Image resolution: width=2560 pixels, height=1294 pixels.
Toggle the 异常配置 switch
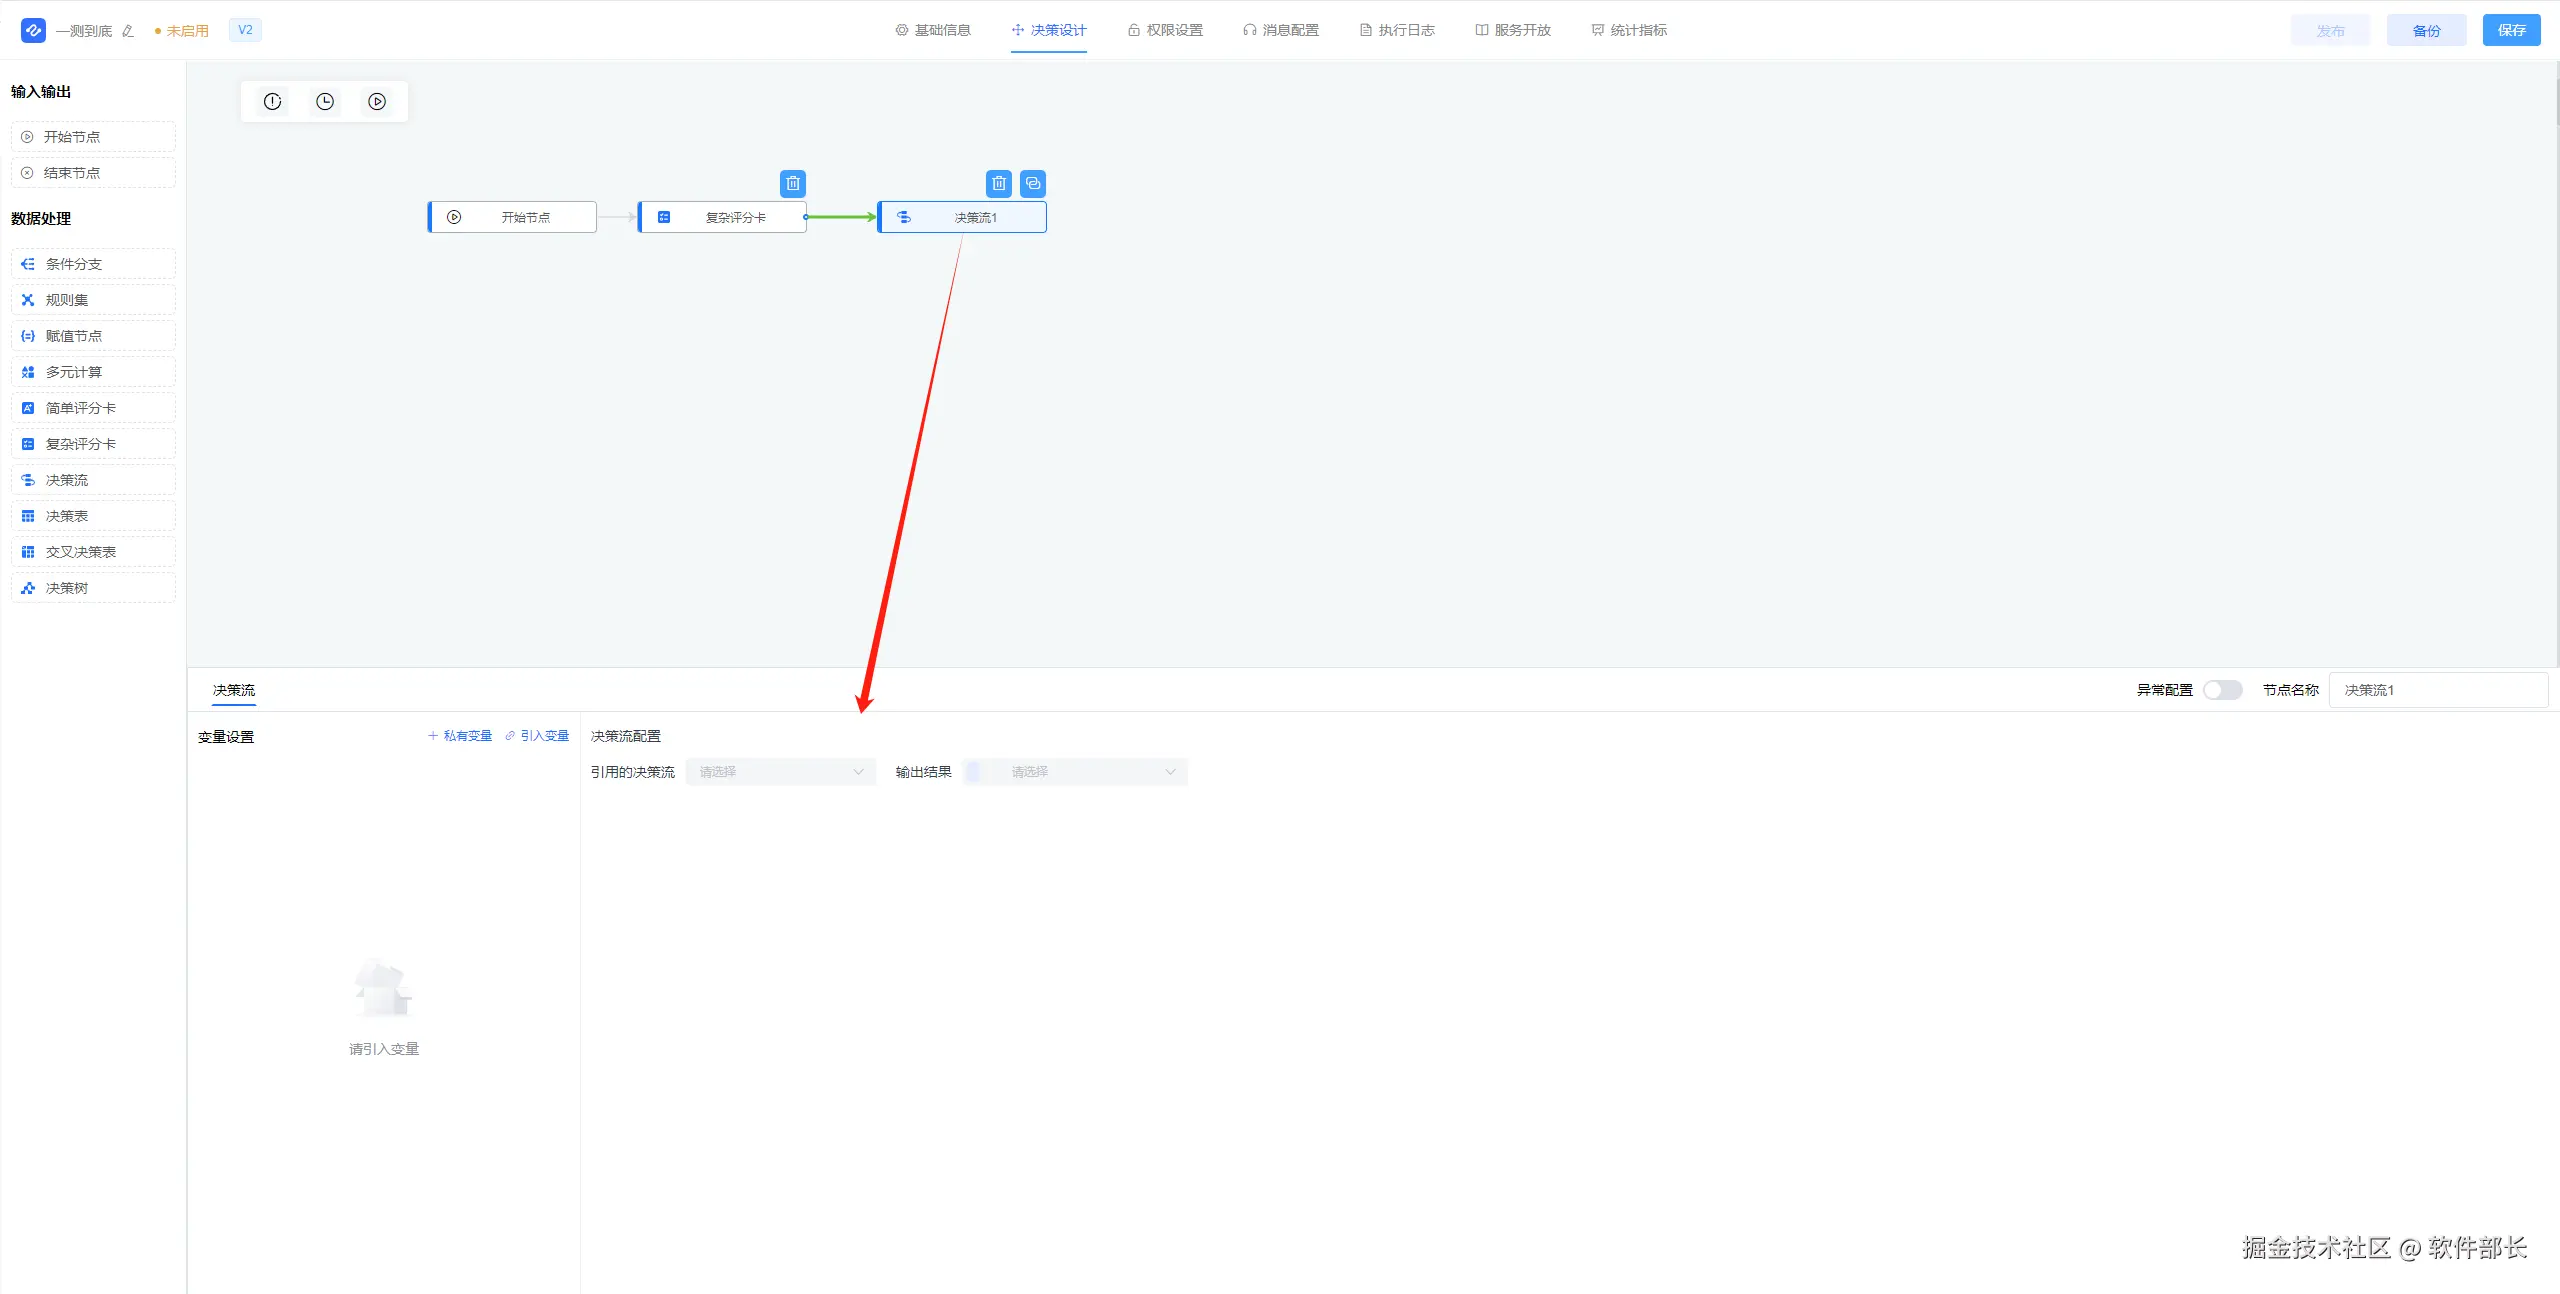pos(2222,690)
